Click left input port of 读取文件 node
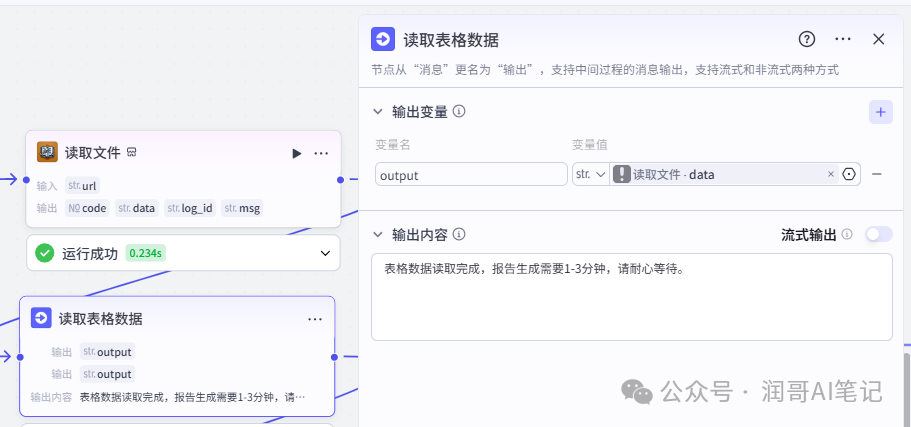Viewport: 911px width, 427px height. click(x=26, y=180)
